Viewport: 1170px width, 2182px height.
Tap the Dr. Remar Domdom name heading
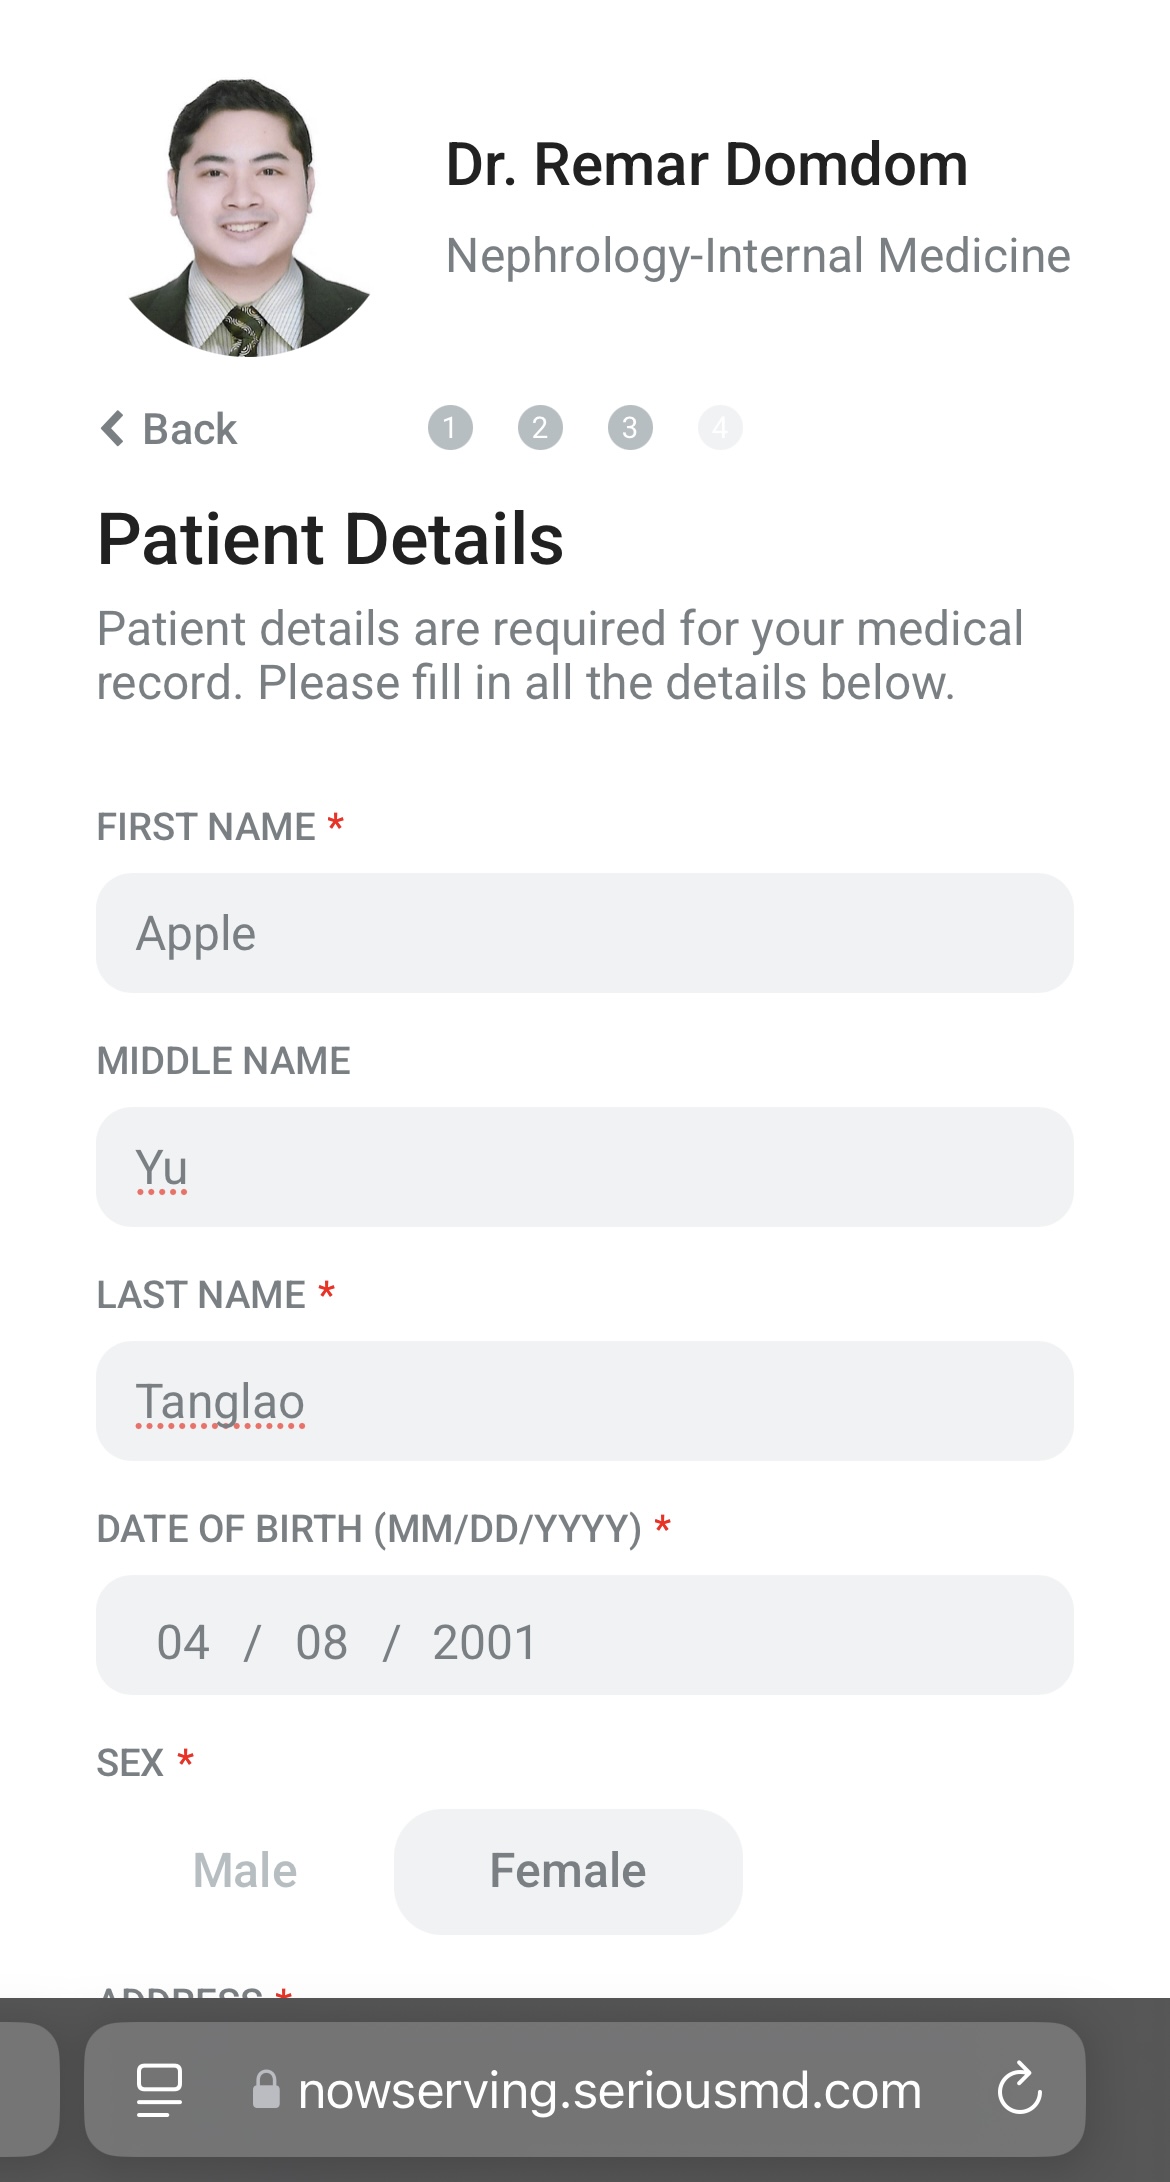tap(706, 164)
